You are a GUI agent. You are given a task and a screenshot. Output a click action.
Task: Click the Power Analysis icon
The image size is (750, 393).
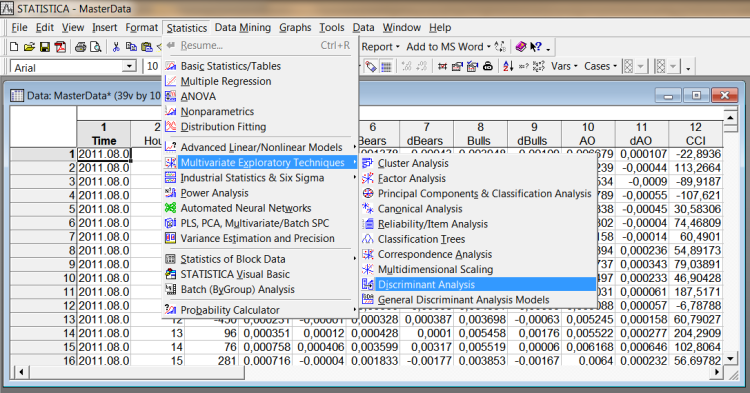pyautogui.click(x=171, y=193)
